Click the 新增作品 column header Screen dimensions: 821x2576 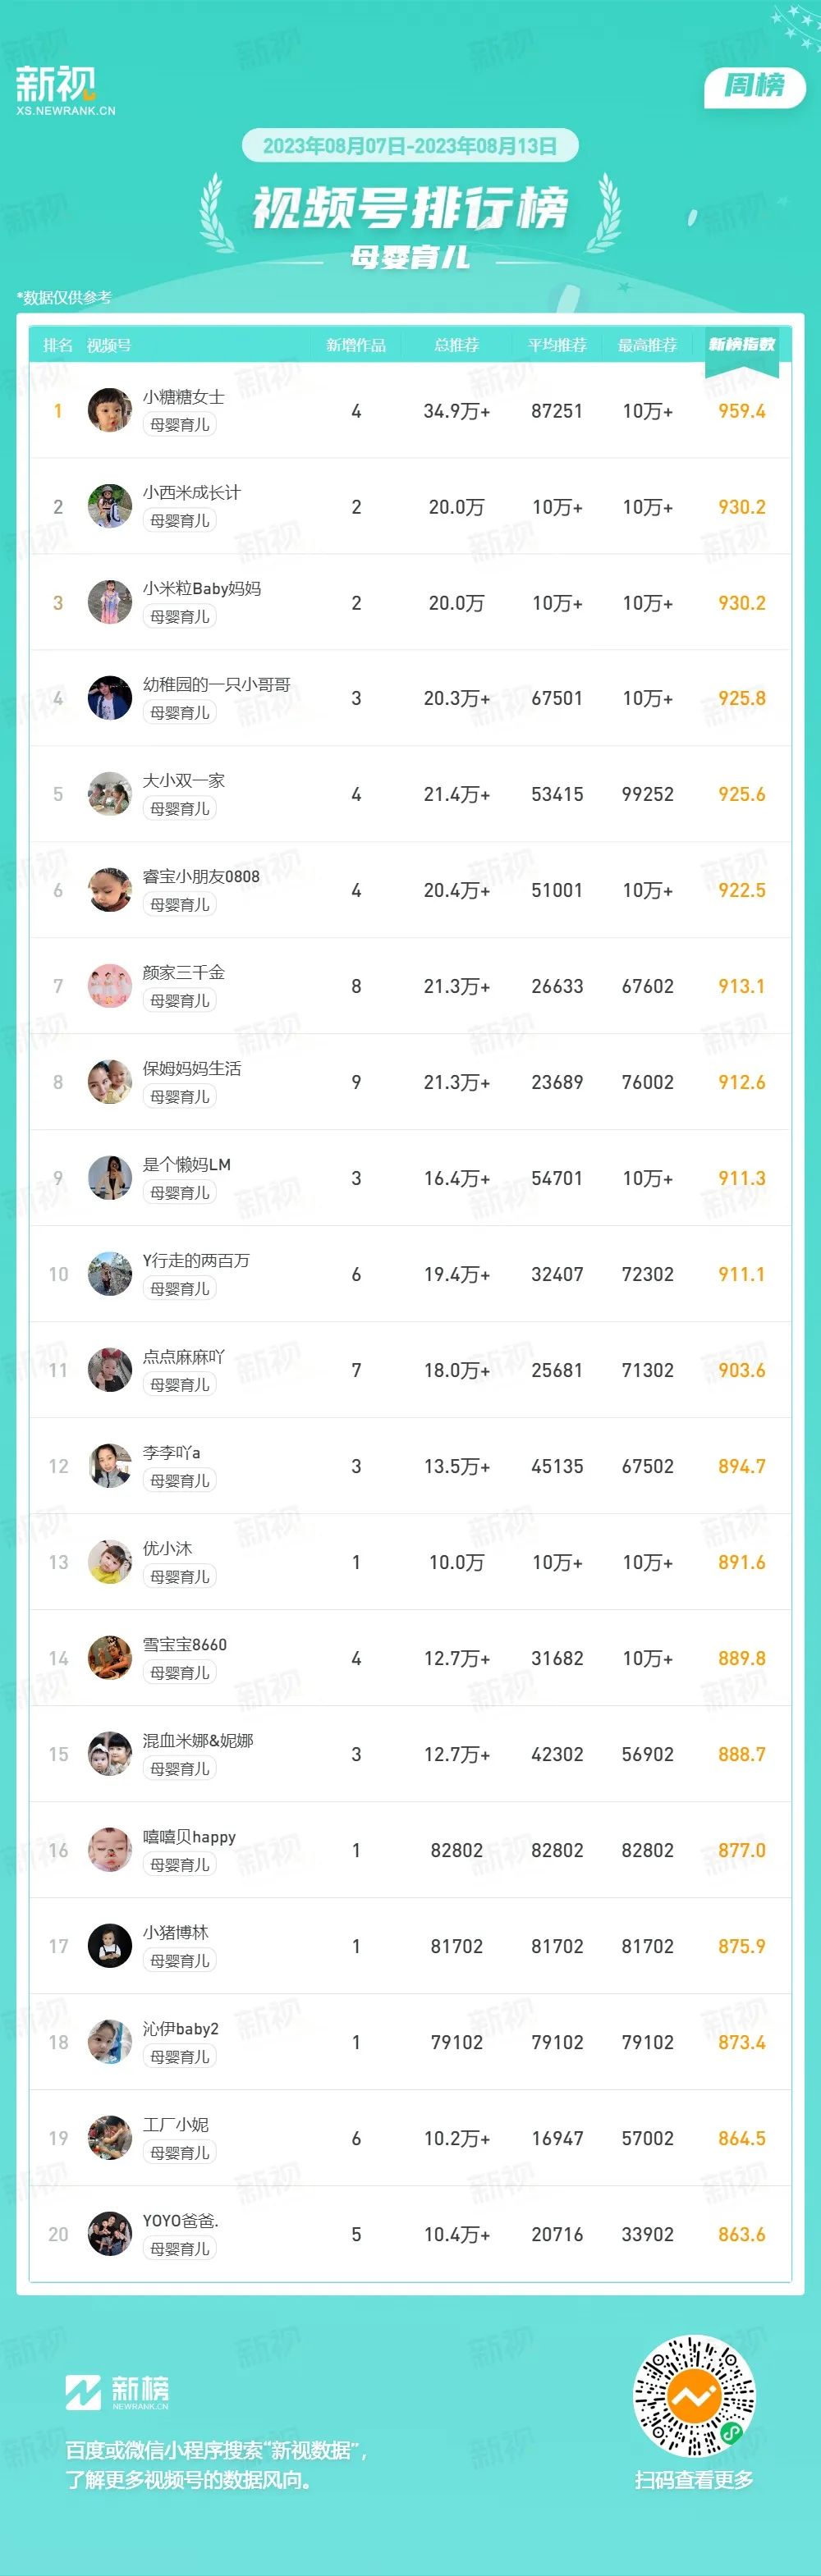[x=356, y=345]
